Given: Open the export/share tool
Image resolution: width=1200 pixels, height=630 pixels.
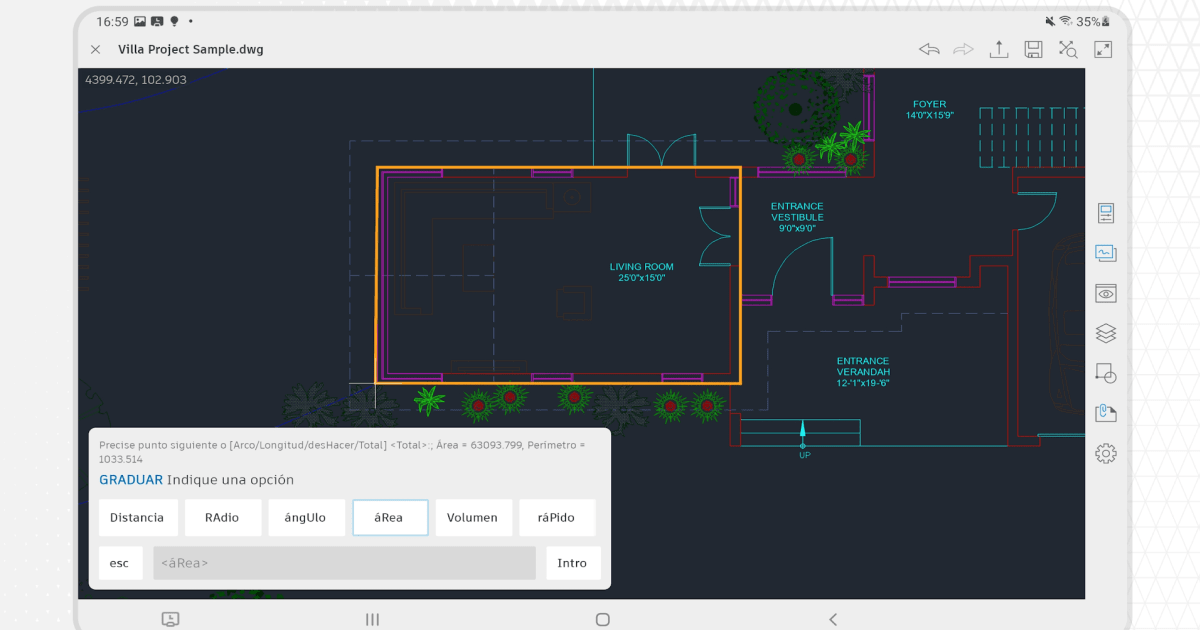Looking at the screenshot, I should 998,48.
